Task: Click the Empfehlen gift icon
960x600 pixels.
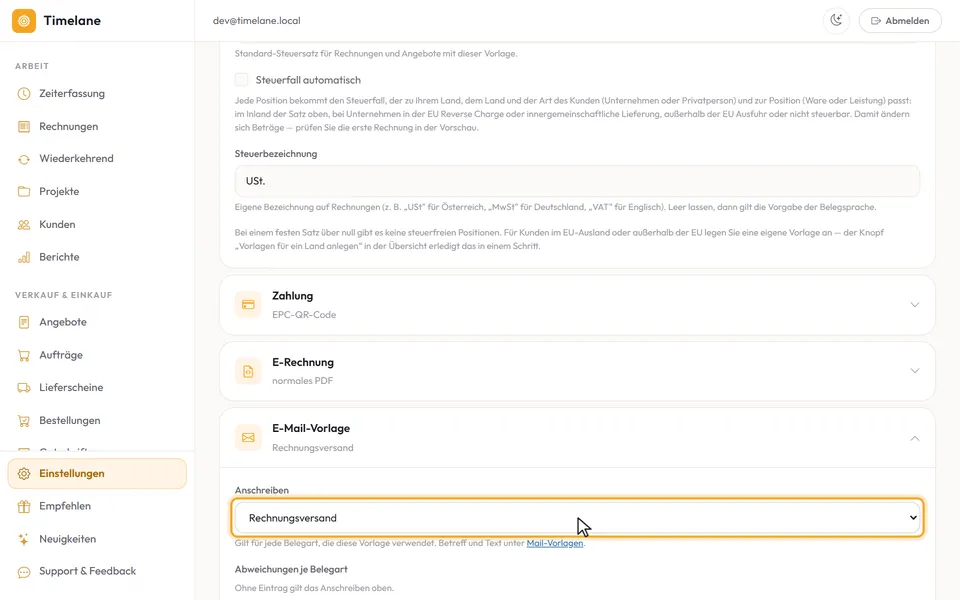Action: click(x=24, y=506)
